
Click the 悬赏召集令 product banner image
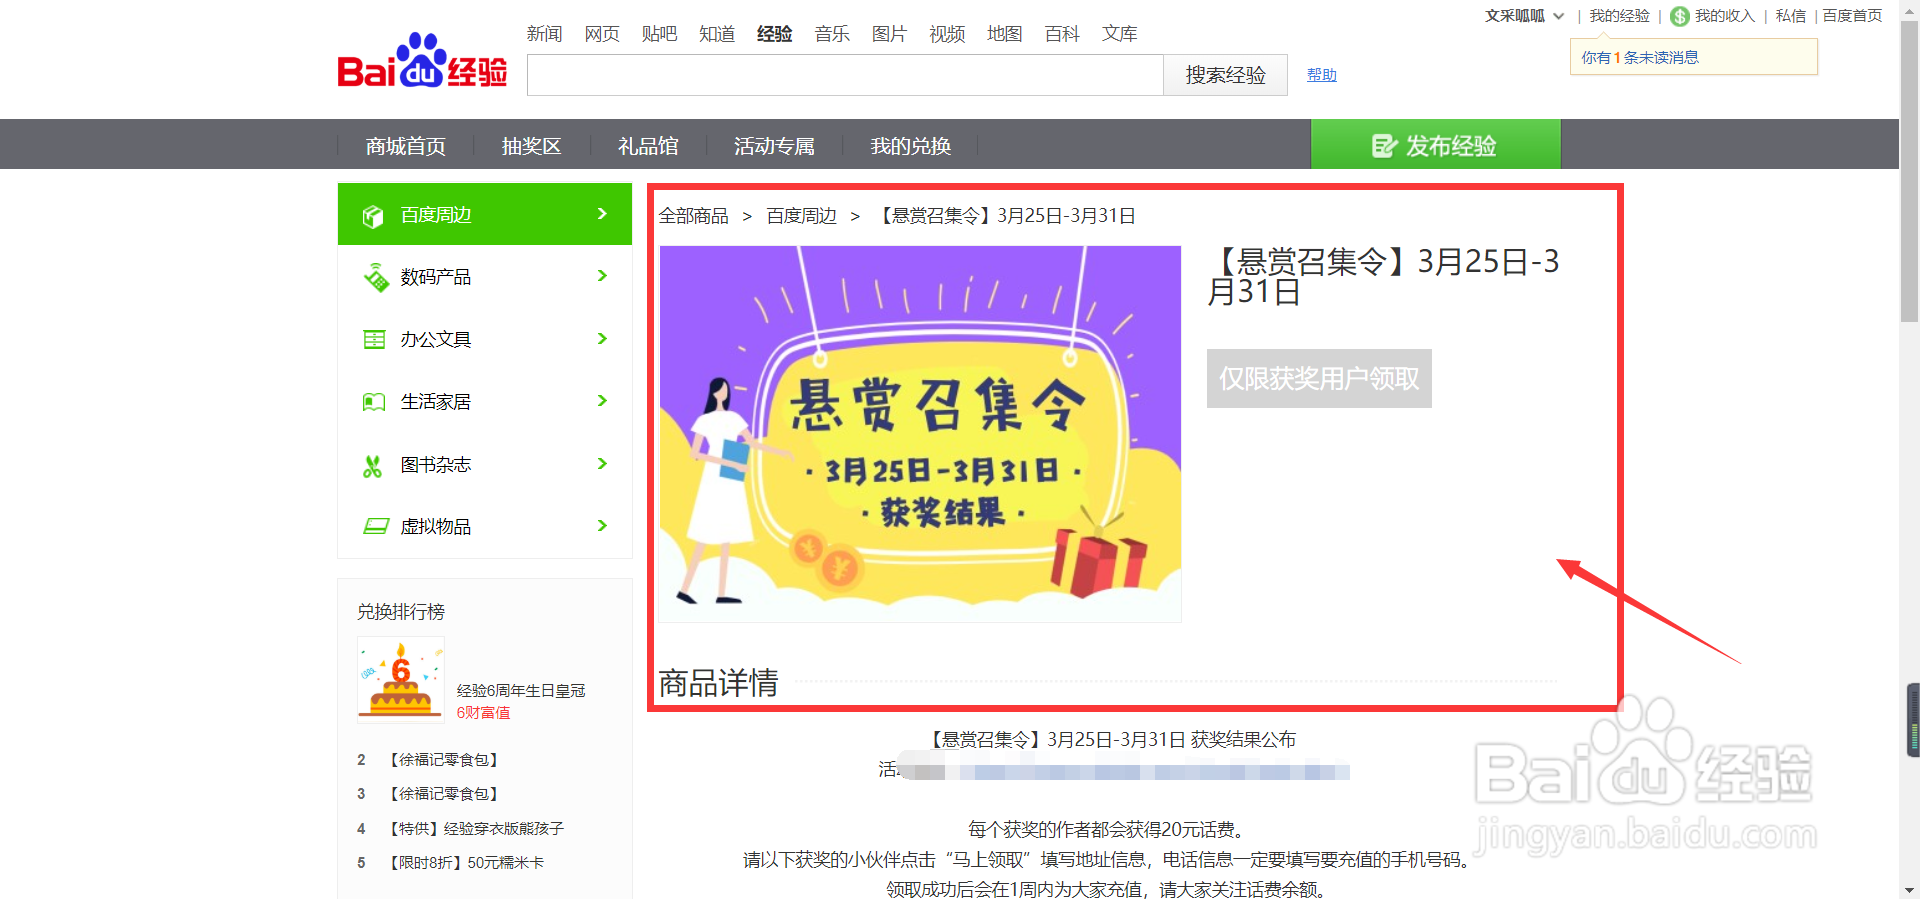click(921, 434)
